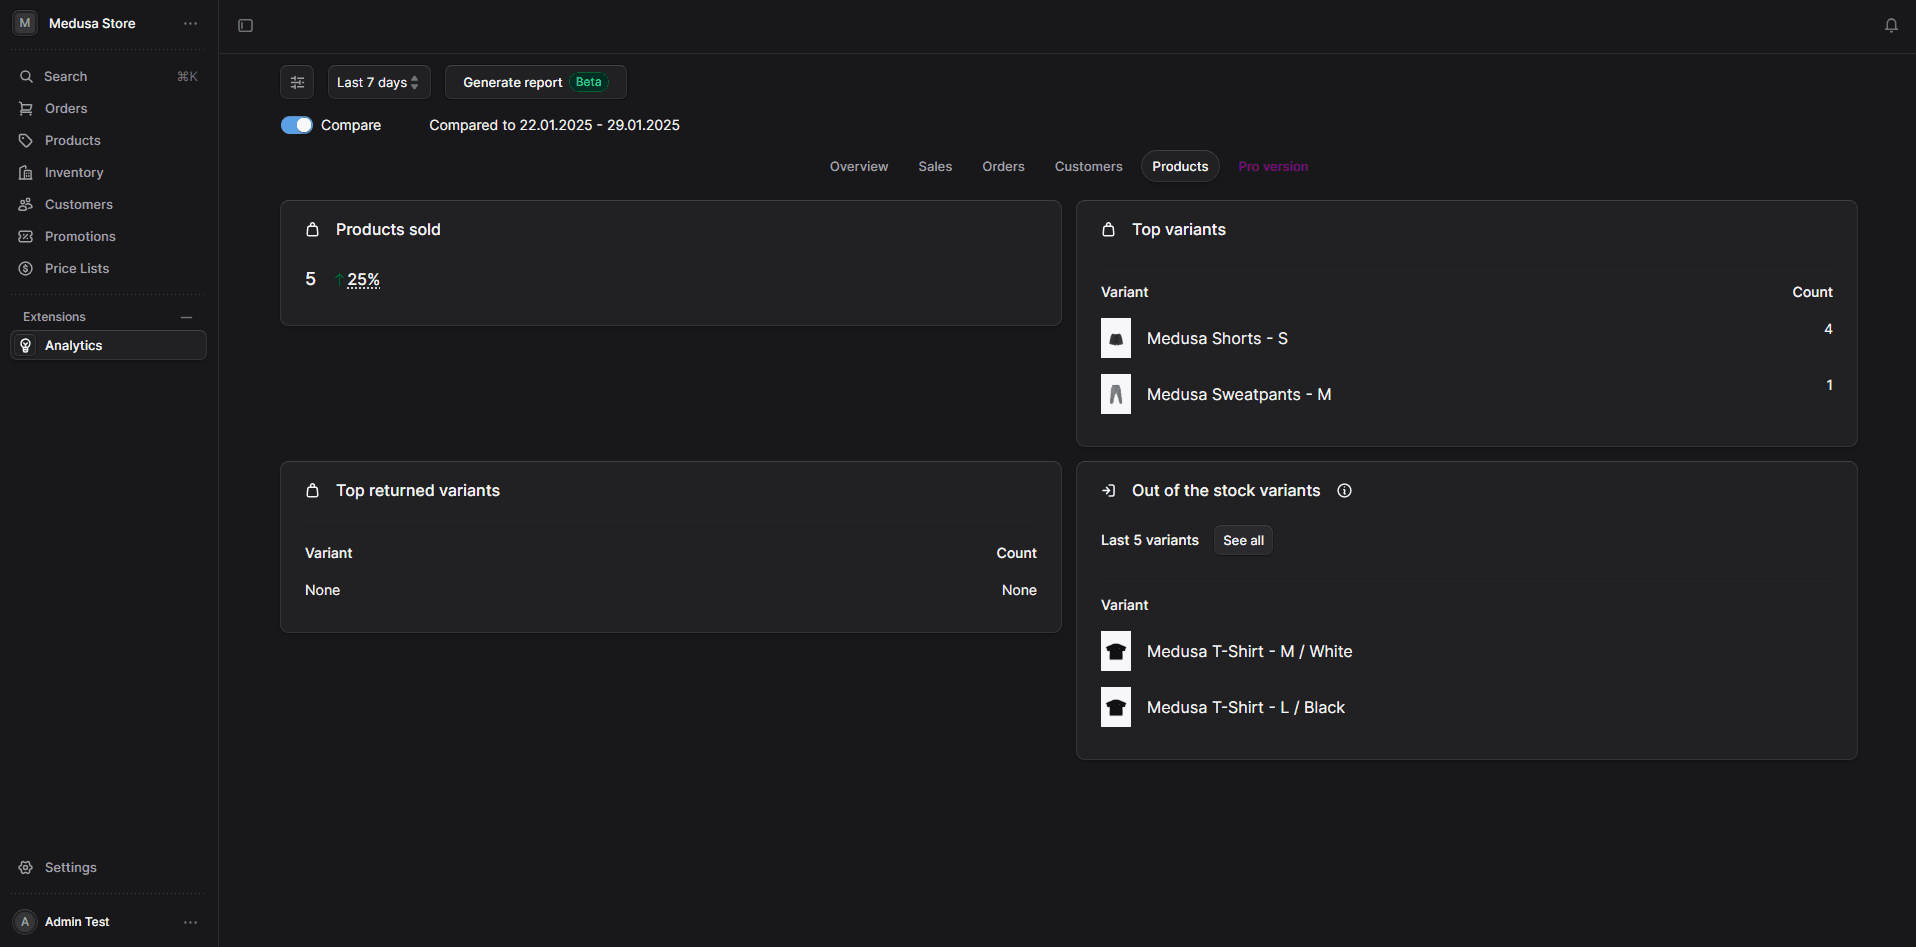Image resolution: width=1916 pixels, height=947 pixels.
Task: Open the notifications bell
Action: click(1891, 25)
